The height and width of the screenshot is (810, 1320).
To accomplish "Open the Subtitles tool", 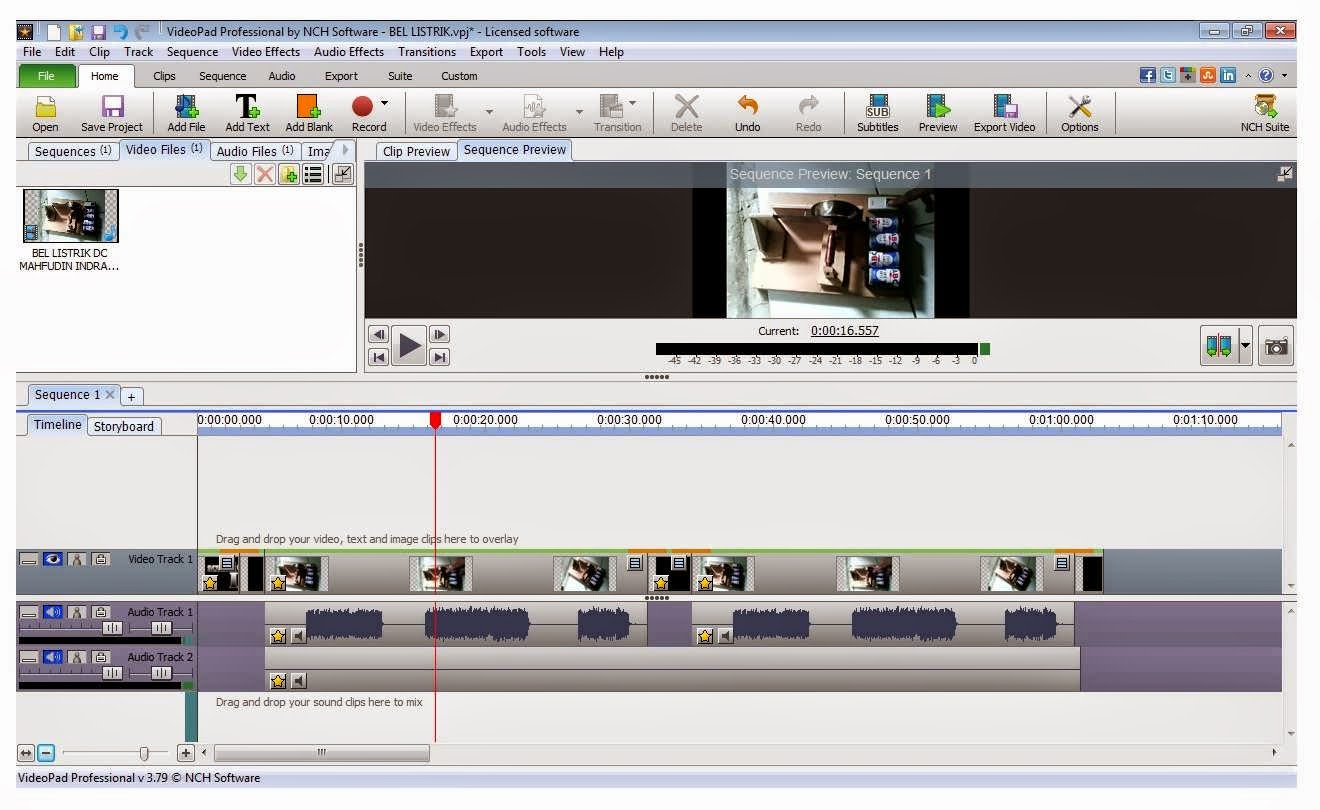I will point(877,113).
